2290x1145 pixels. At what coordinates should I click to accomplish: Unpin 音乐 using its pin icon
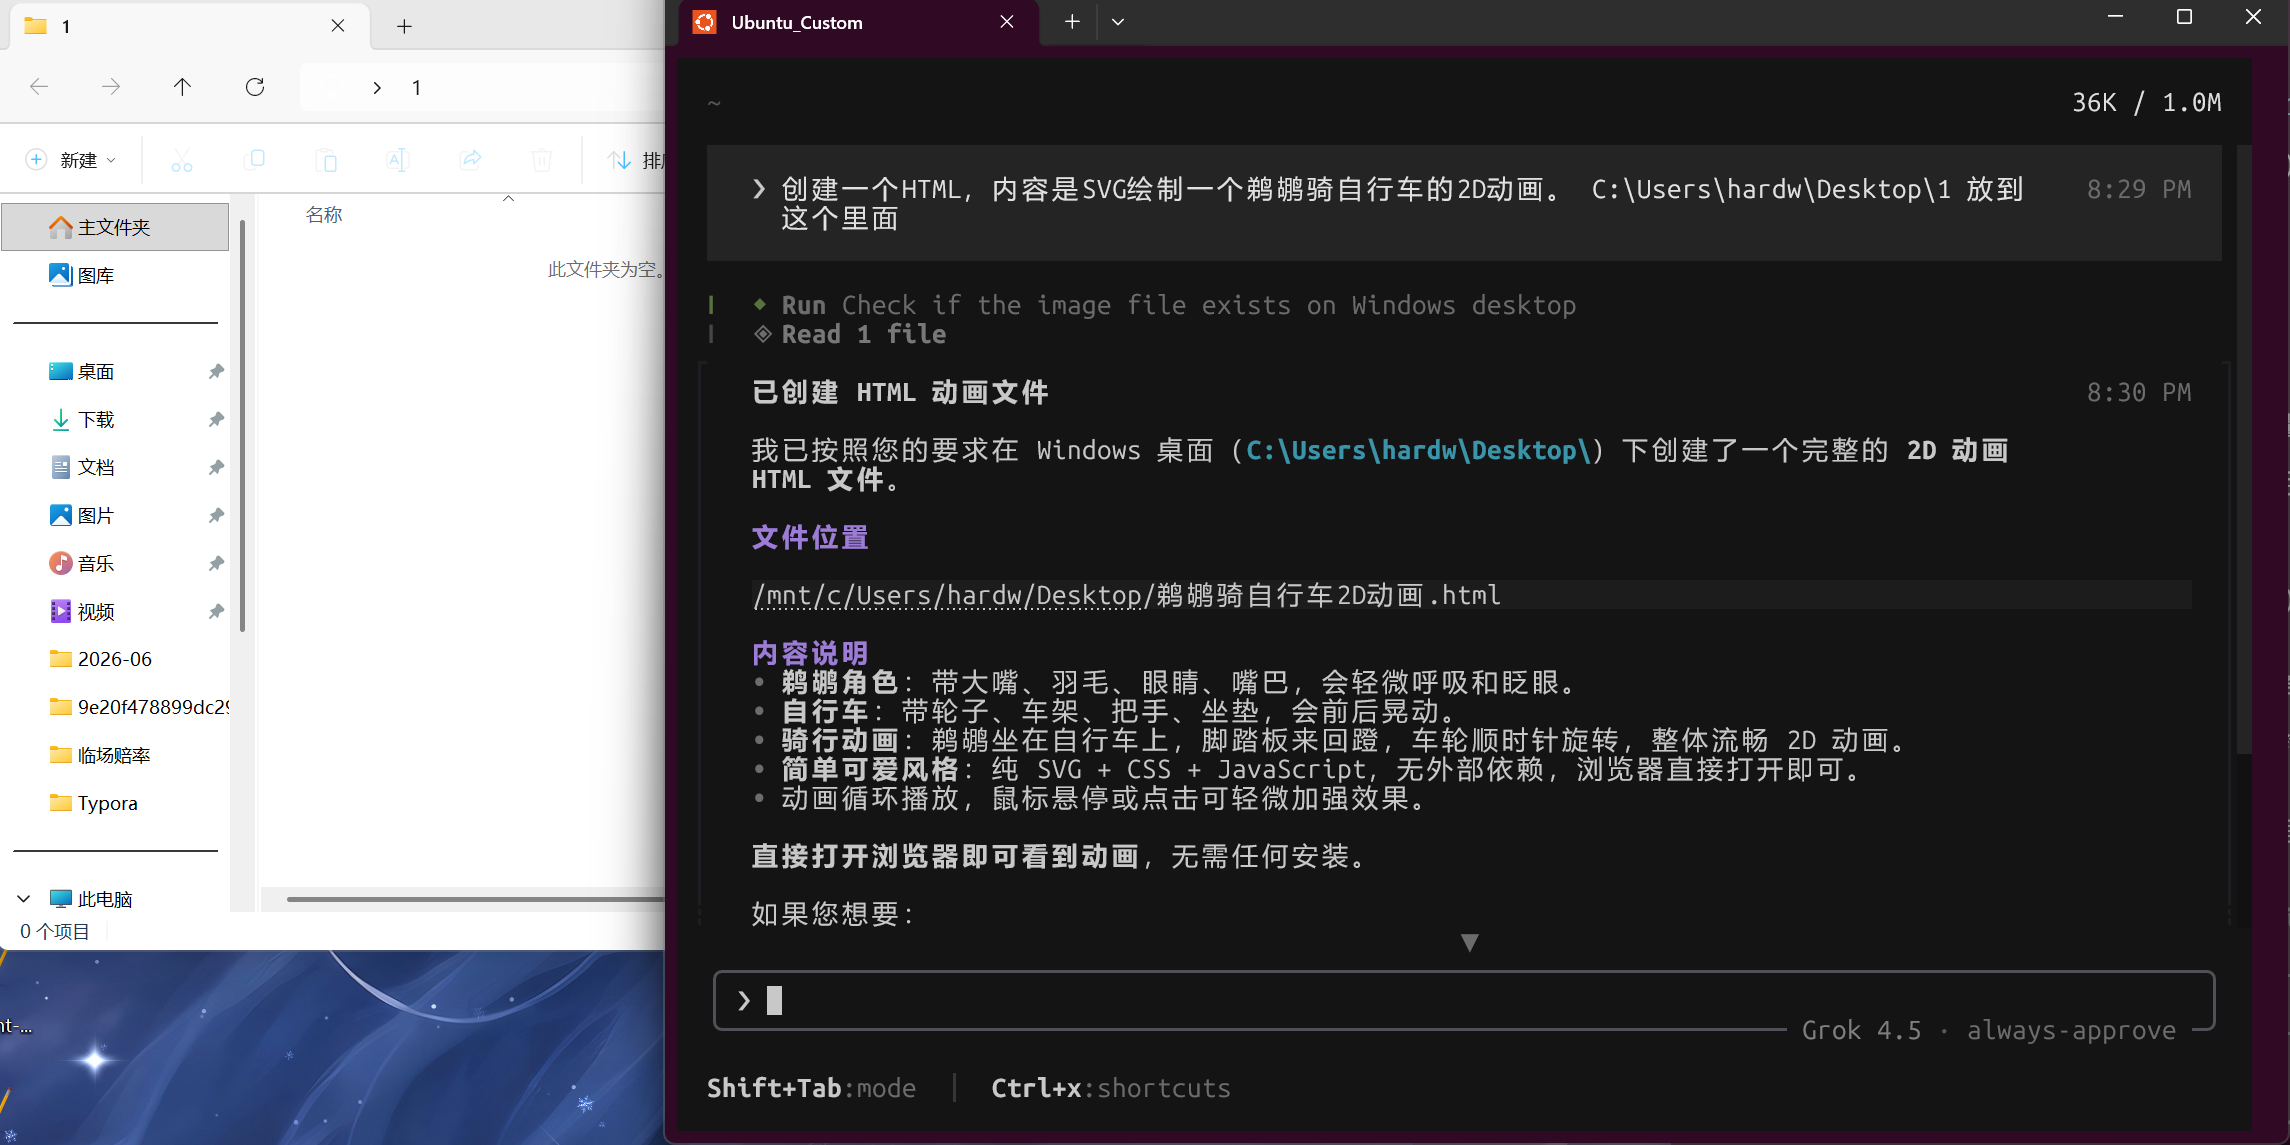click(x=216, y=563)
